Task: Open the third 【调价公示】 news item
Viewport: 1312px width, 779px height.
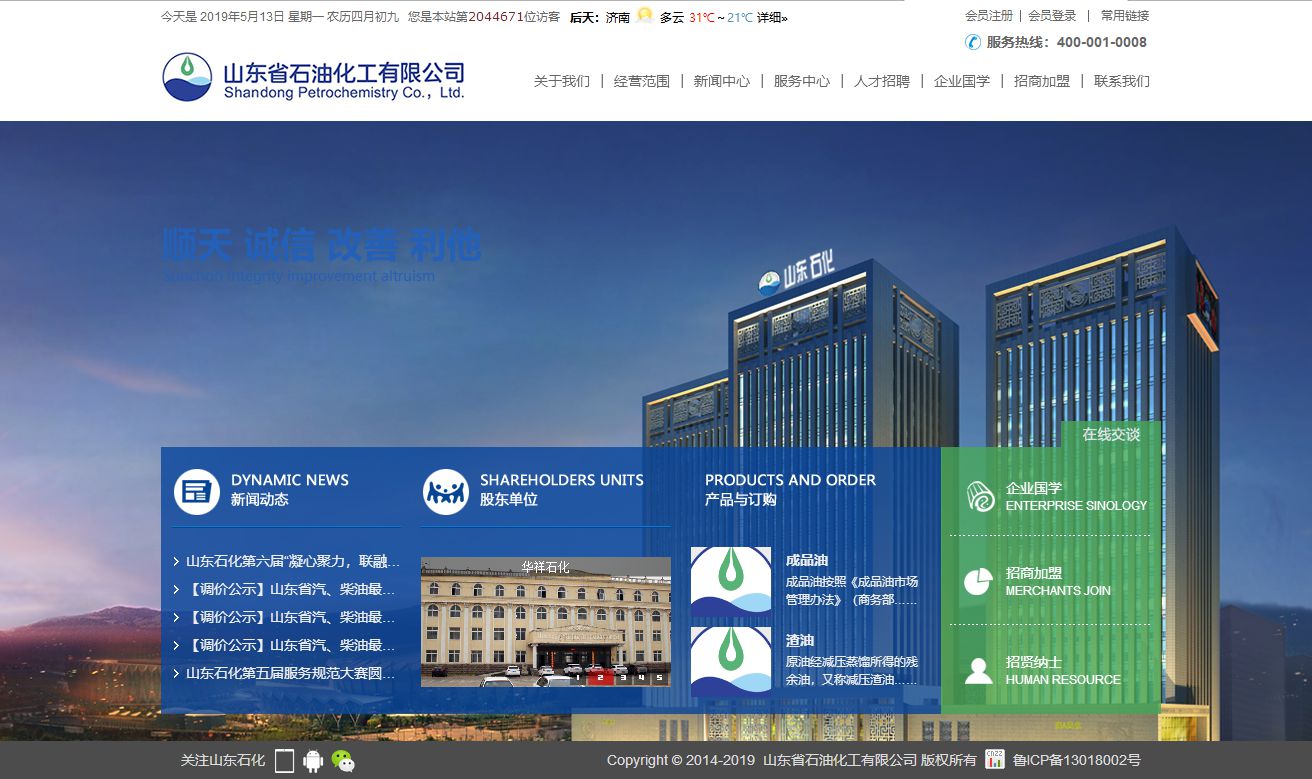Action: click(291, 645)
